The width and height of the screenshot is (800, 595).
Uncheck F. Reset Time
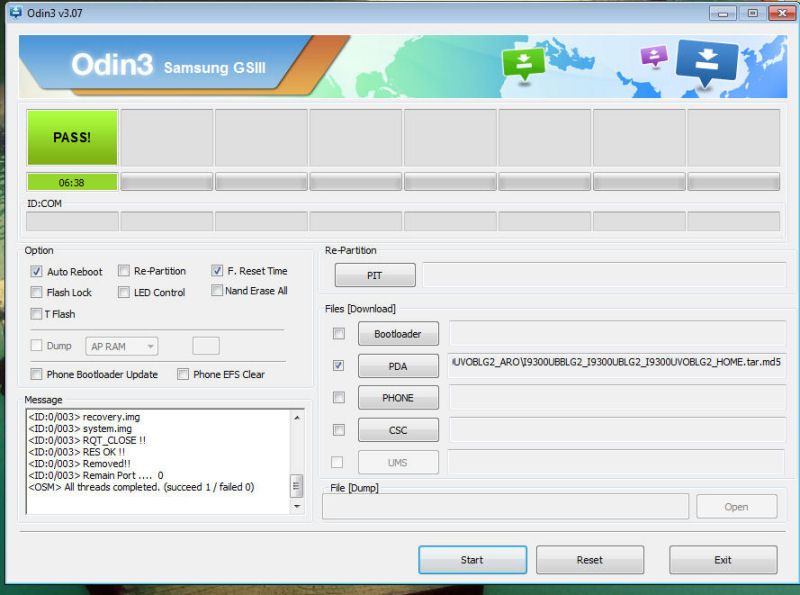217,270
